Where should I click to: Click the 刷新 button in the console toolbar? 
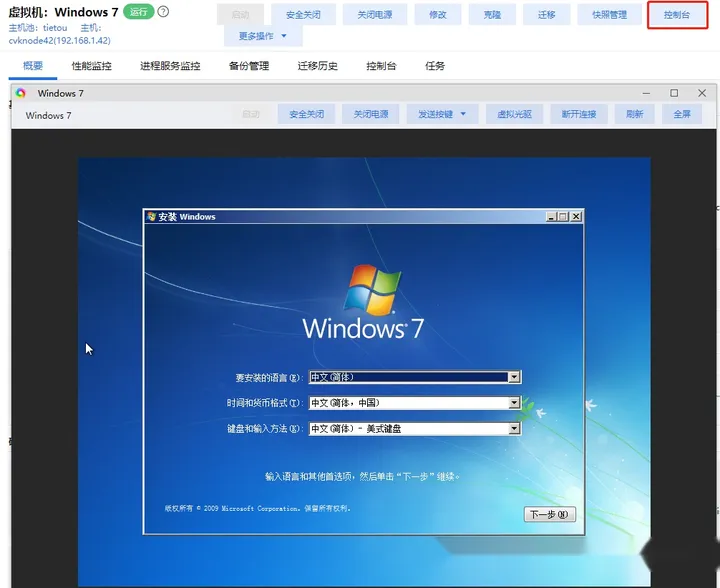pos(635,114)
